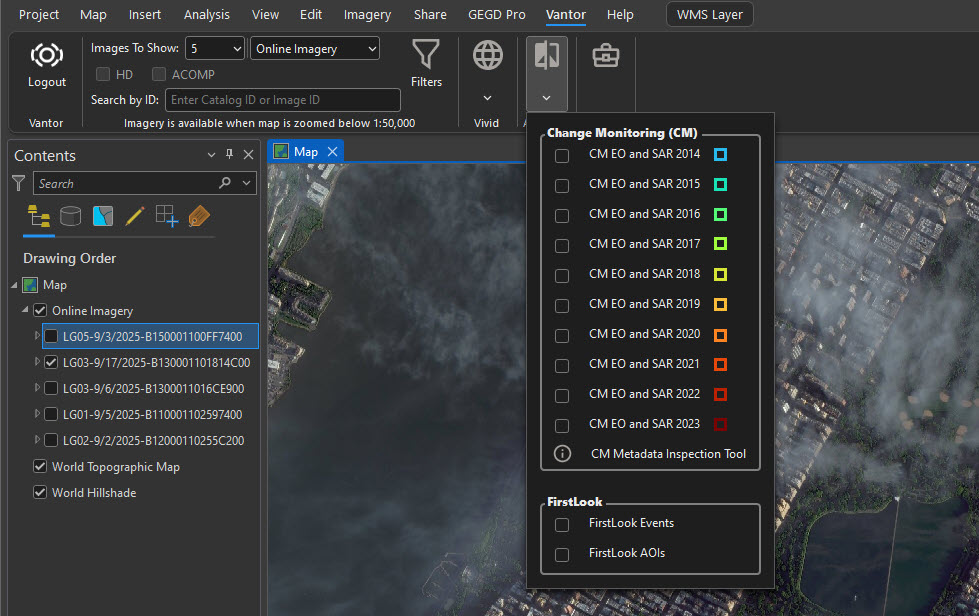
Task: Select the List By Labeling tag icon
Action: pos(199,216)
